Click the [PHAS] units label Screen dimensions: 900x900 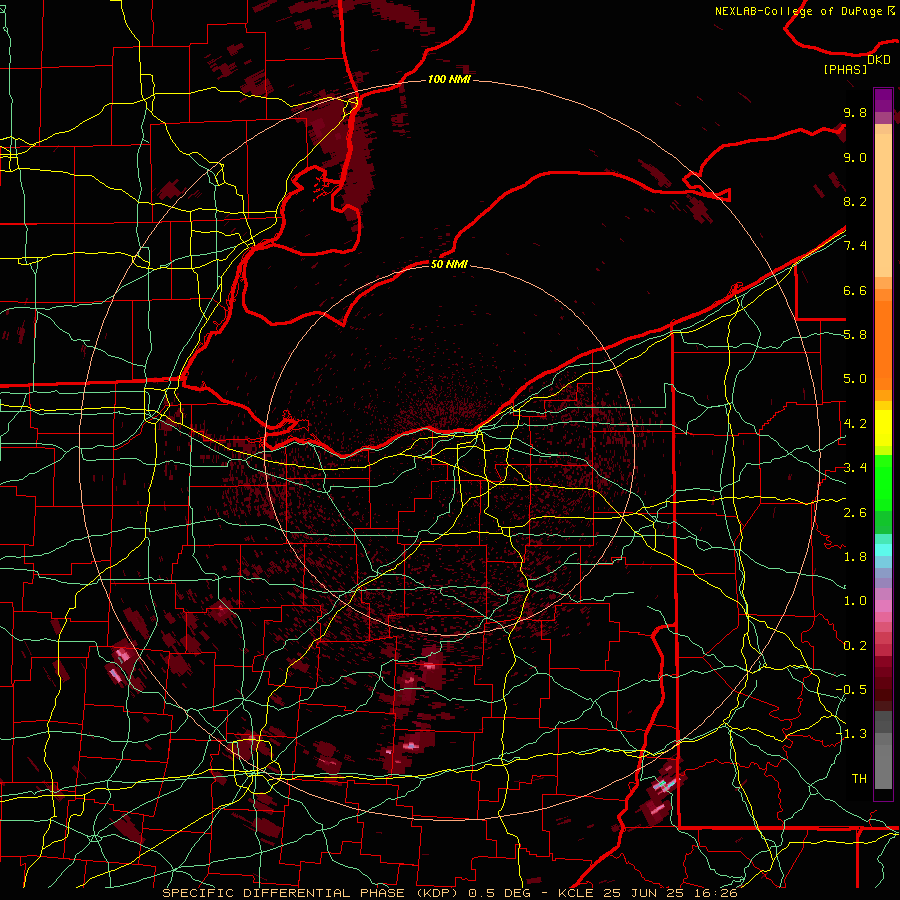(x=845, y=69)
